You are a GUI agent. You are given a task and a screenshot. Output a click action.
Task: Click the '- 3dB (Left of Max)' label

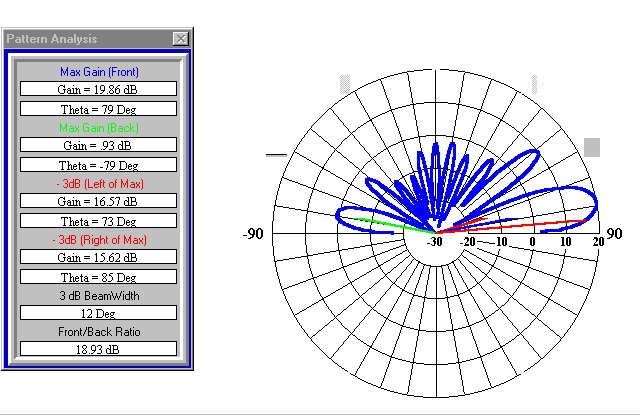pos(100,184)
